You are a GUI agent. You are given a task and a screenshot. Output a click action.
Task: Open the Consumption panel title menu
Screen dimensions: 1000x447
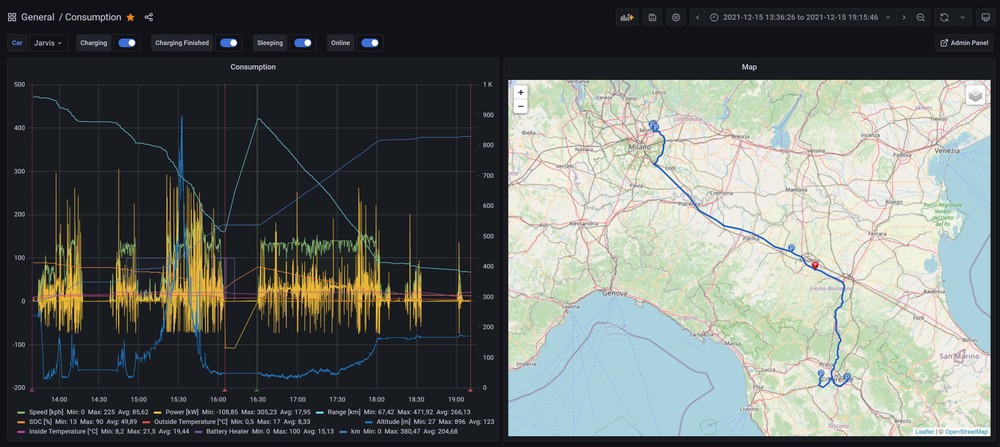click(252, 67)
